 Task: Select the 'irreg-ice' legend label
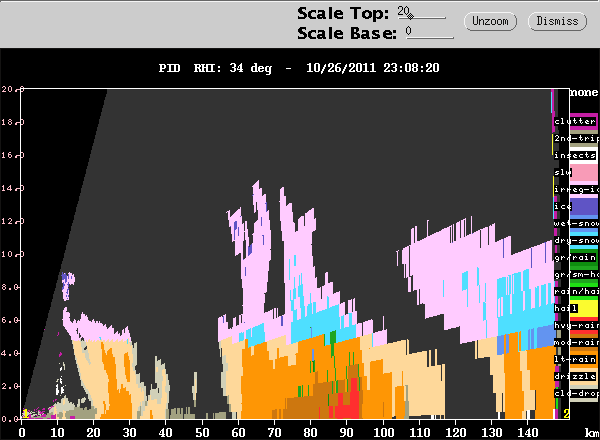pos(576,189)
